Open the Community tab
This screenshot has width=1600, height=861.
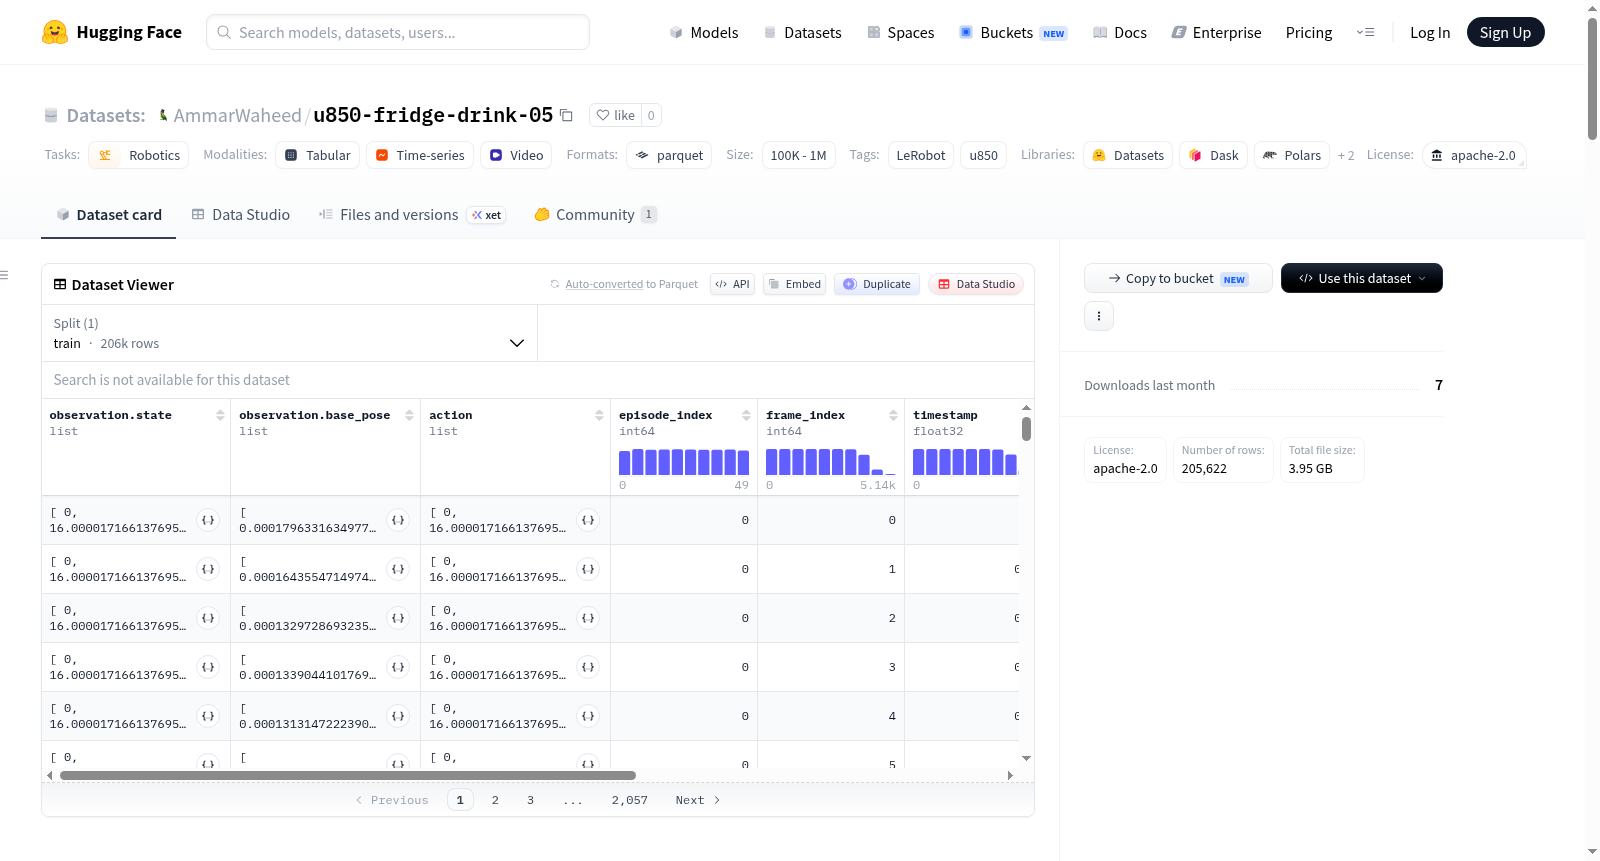pos(595,215)
